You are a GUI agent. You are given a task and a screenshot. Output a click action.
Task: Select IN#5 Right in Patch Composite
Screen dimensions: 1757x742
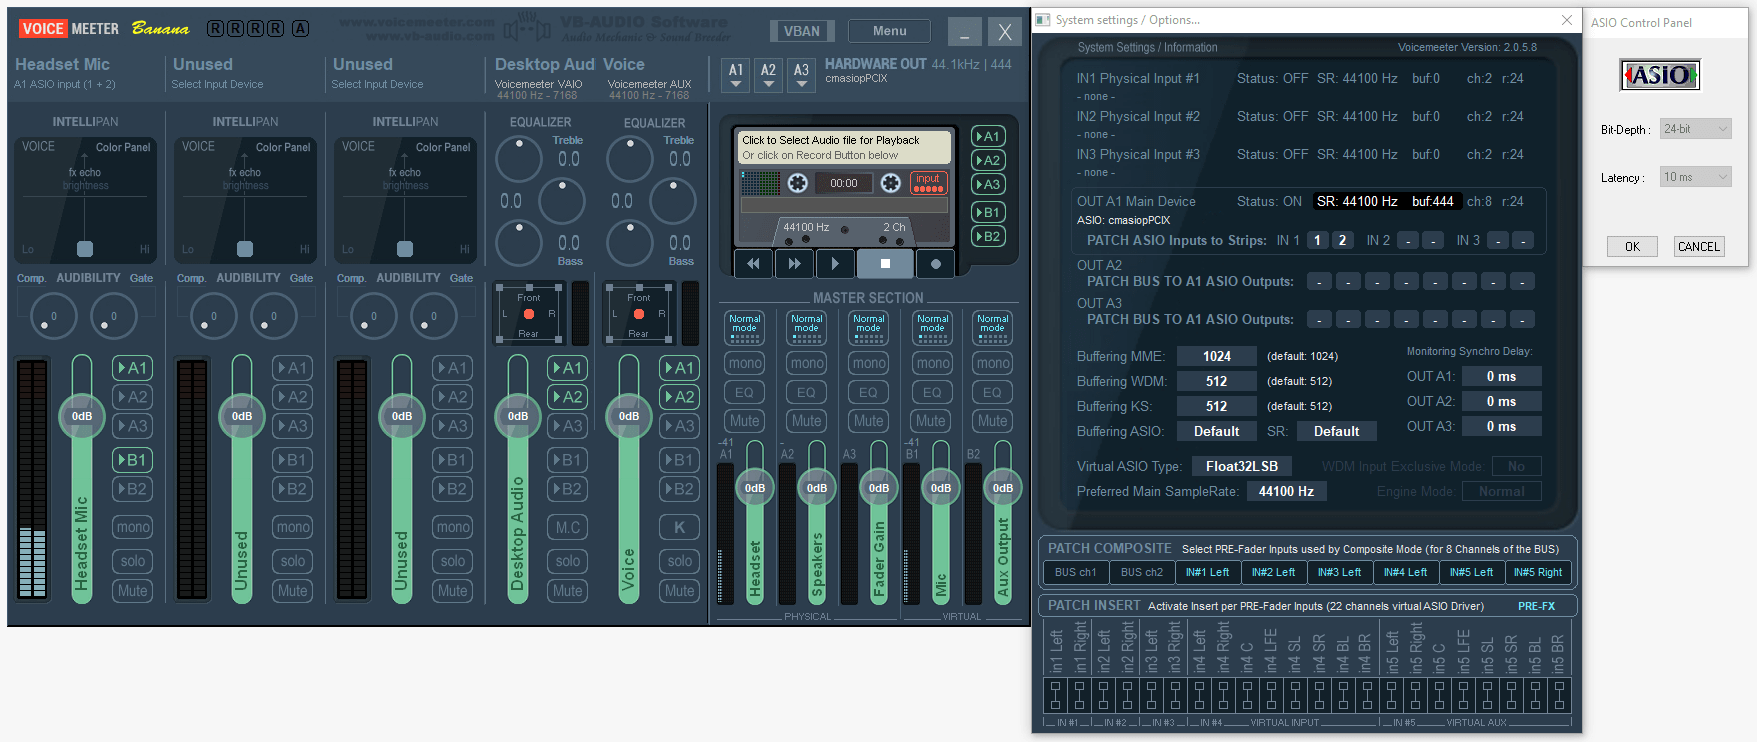tap(1537, 572)
